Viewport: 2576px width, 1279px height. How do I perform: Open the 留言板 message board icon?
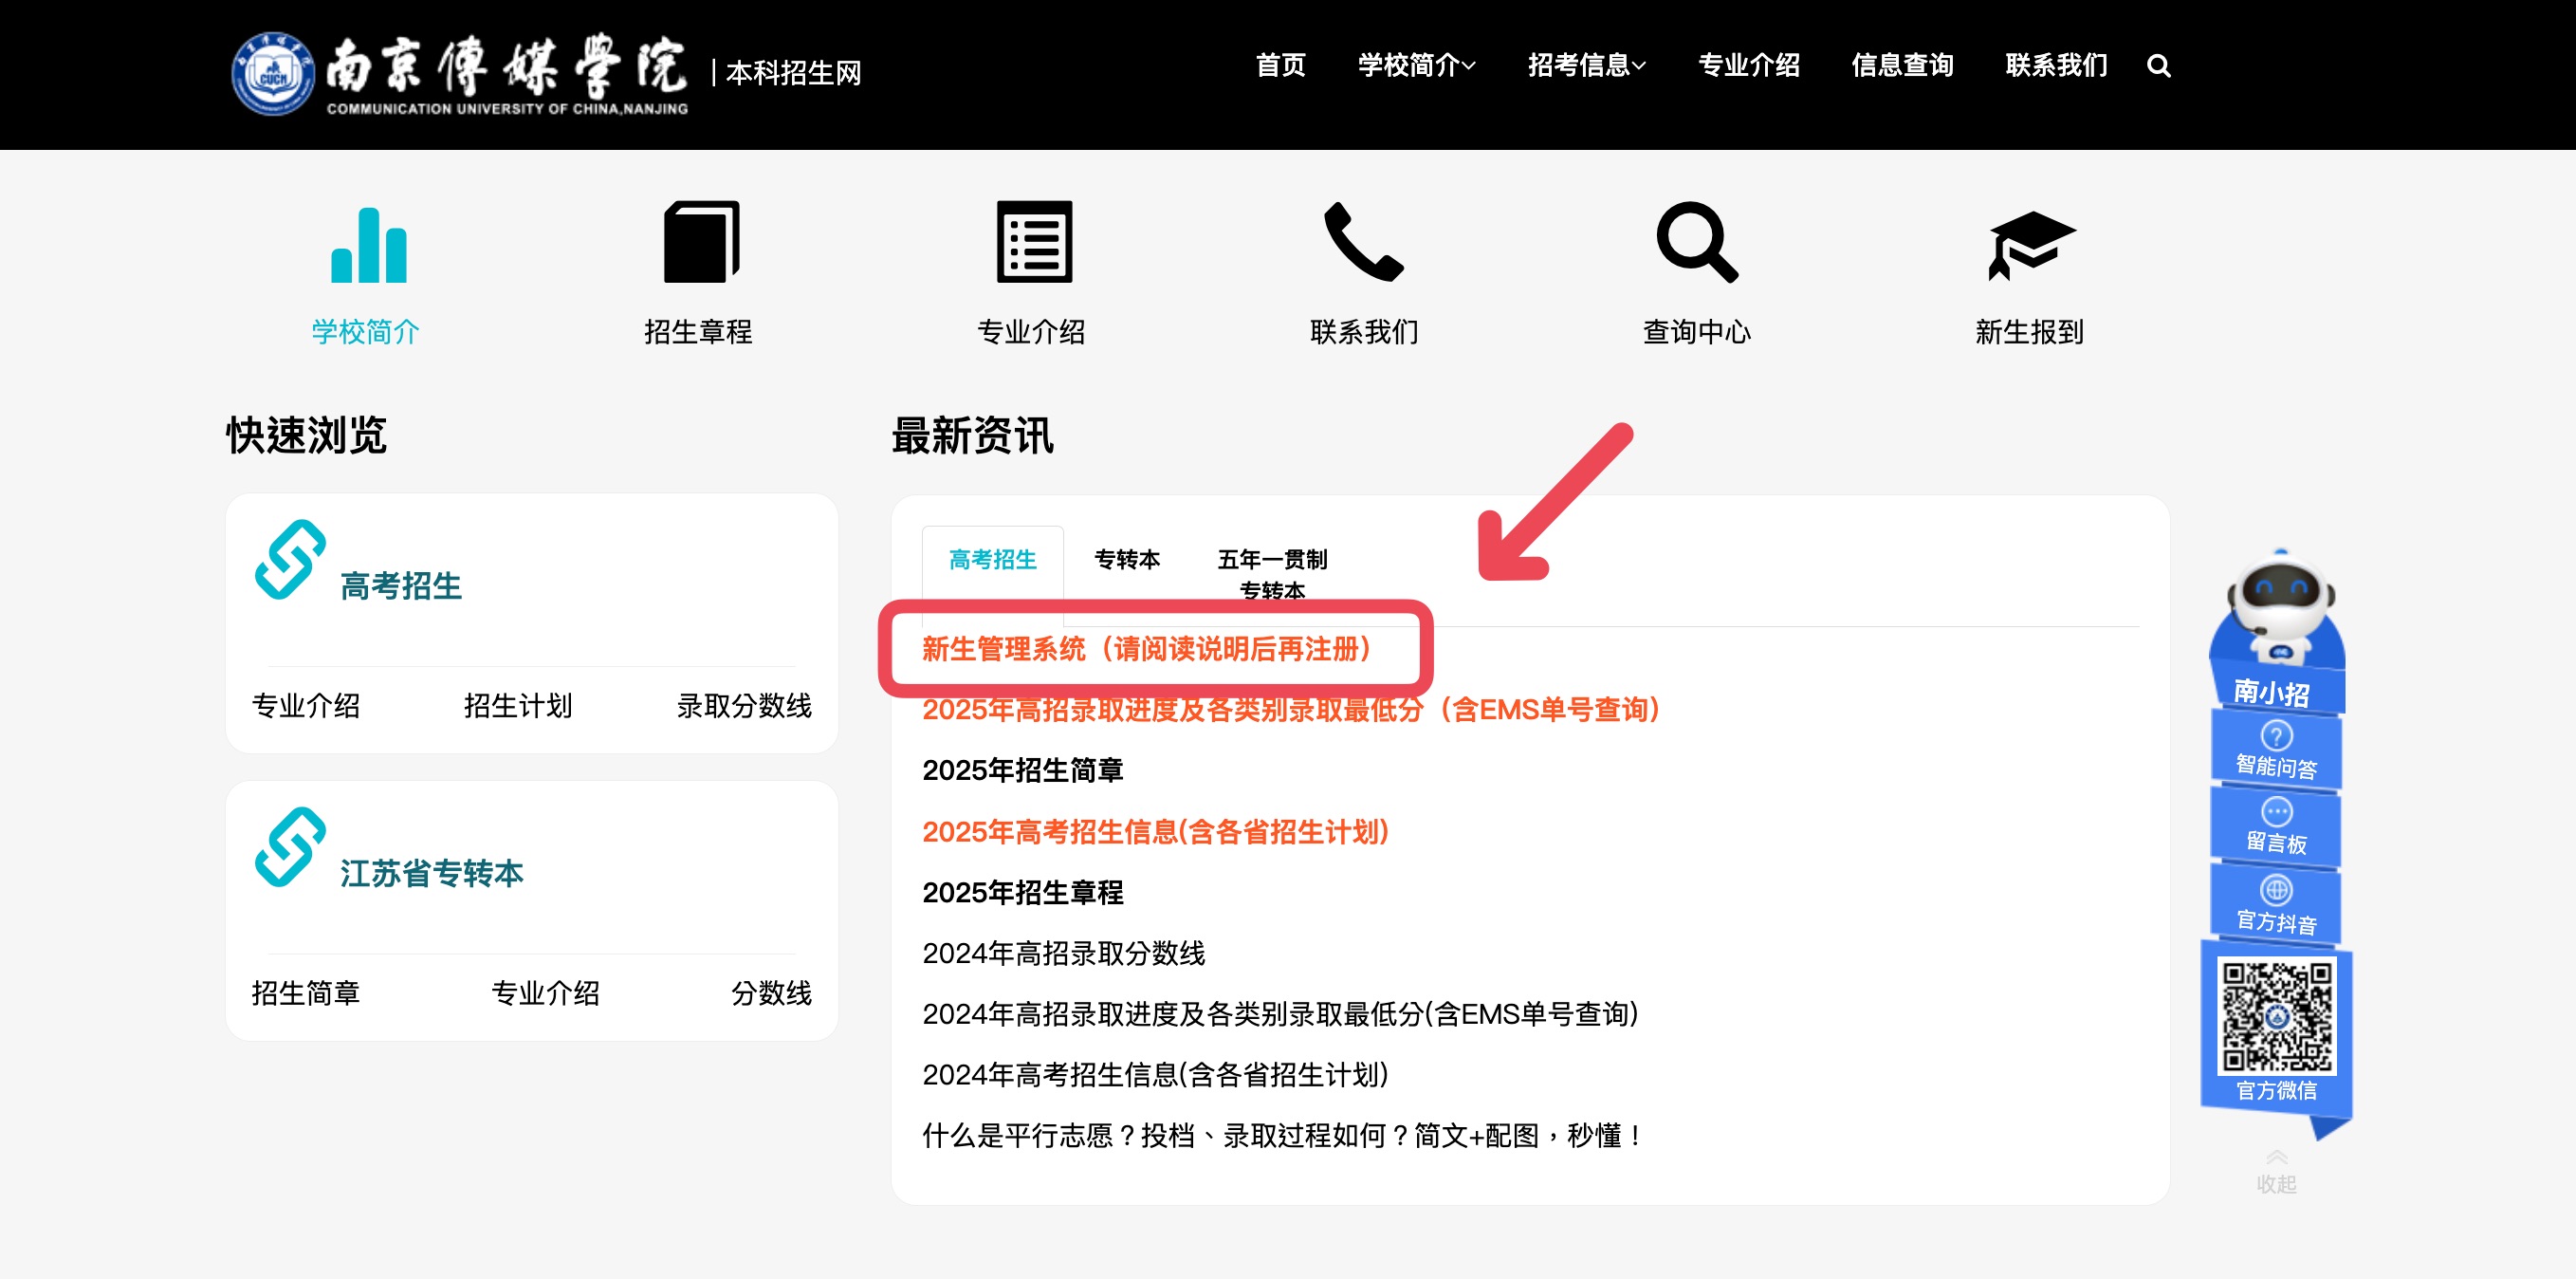2276,826
